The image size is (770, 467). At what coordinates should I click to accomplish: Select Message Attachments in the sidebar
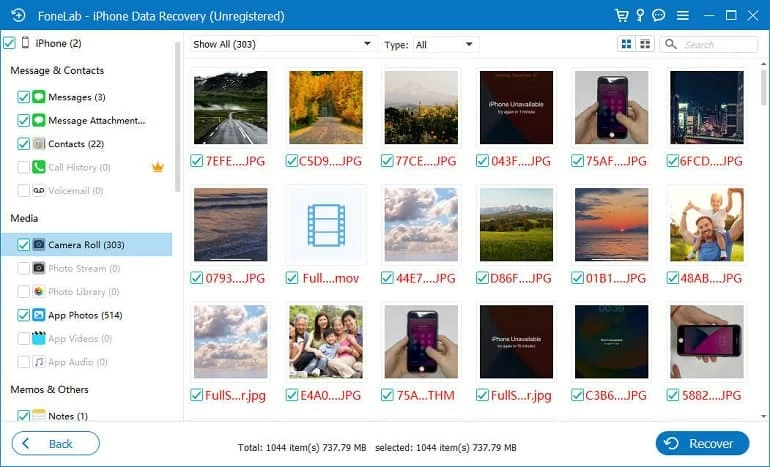click(x=96, y=120)
